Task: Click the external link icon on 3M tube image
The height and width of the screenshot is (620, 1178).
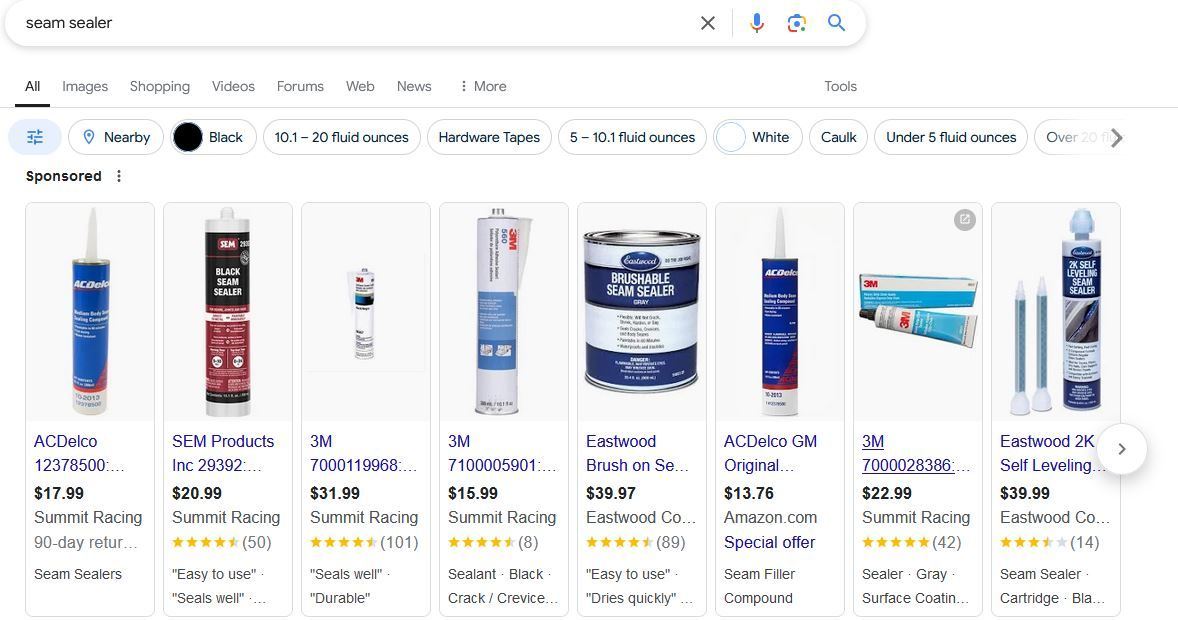Action: pos(964,220)
